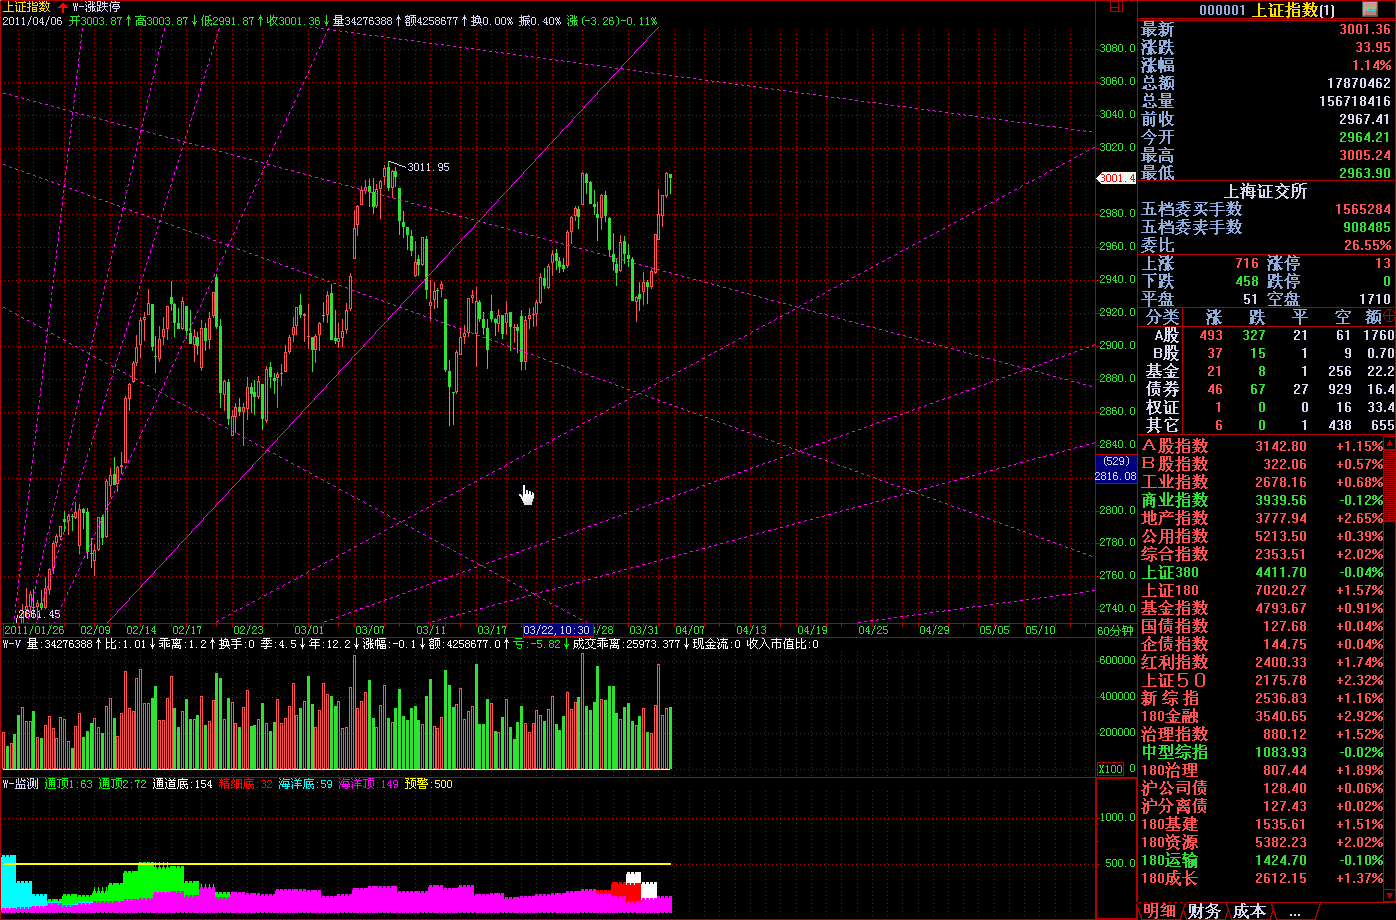
Task: Open the W-涨跌停 main indicator selector
Action: click(96, 7)
